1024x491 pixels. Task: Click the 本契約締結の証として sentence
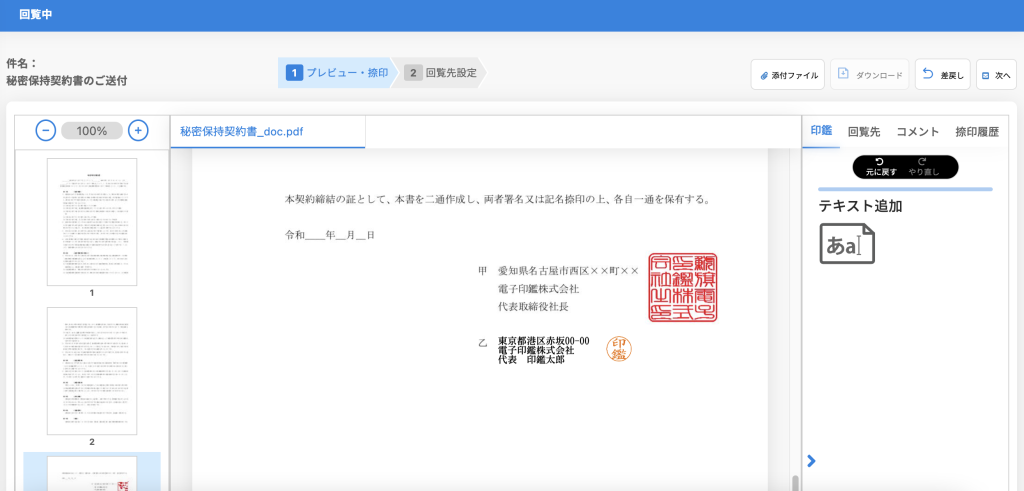(498, 199)
